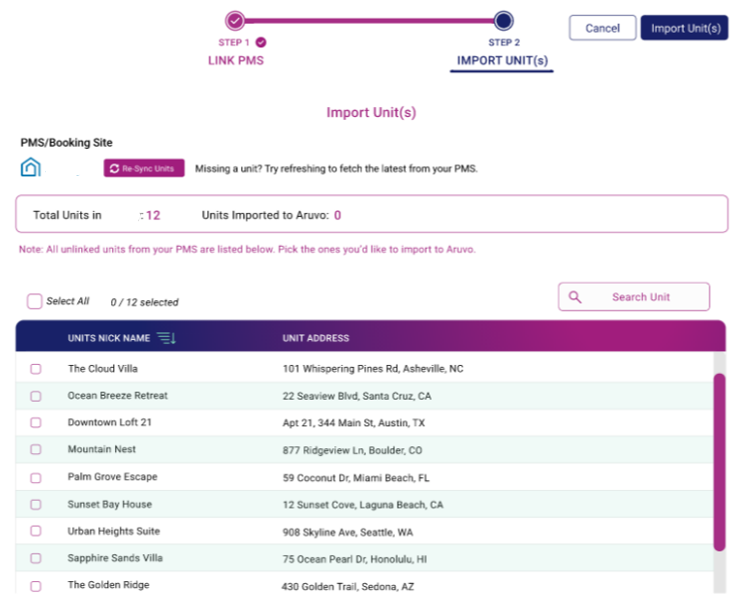The height and width of the screenshot is (597, 743).
Task: Click the units list vertical scrollbar
Action: pyautogui.click(x=719, y=462)
